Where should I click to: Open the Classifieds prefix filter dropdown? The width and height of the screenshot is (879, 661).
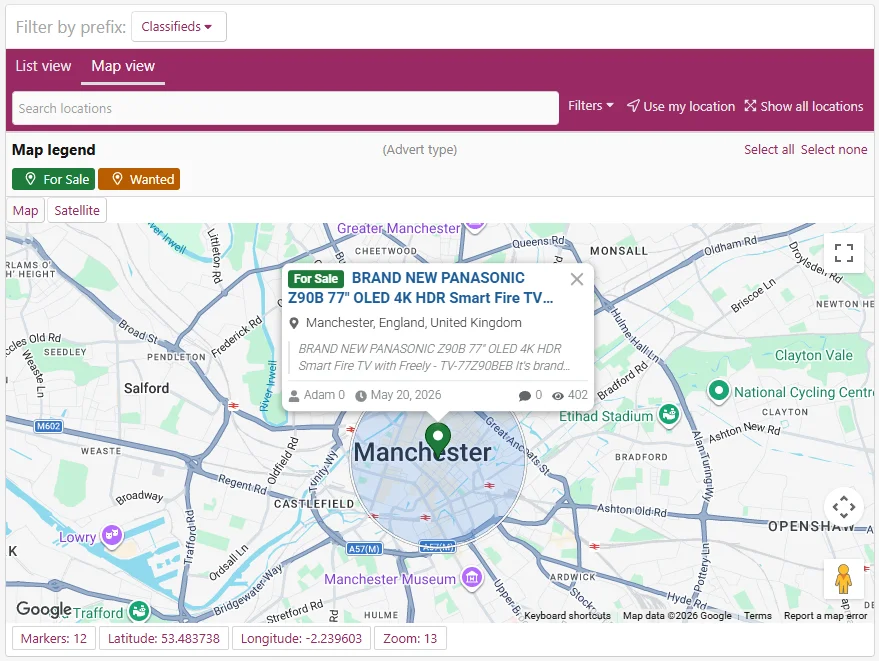(x=179, y=26)
